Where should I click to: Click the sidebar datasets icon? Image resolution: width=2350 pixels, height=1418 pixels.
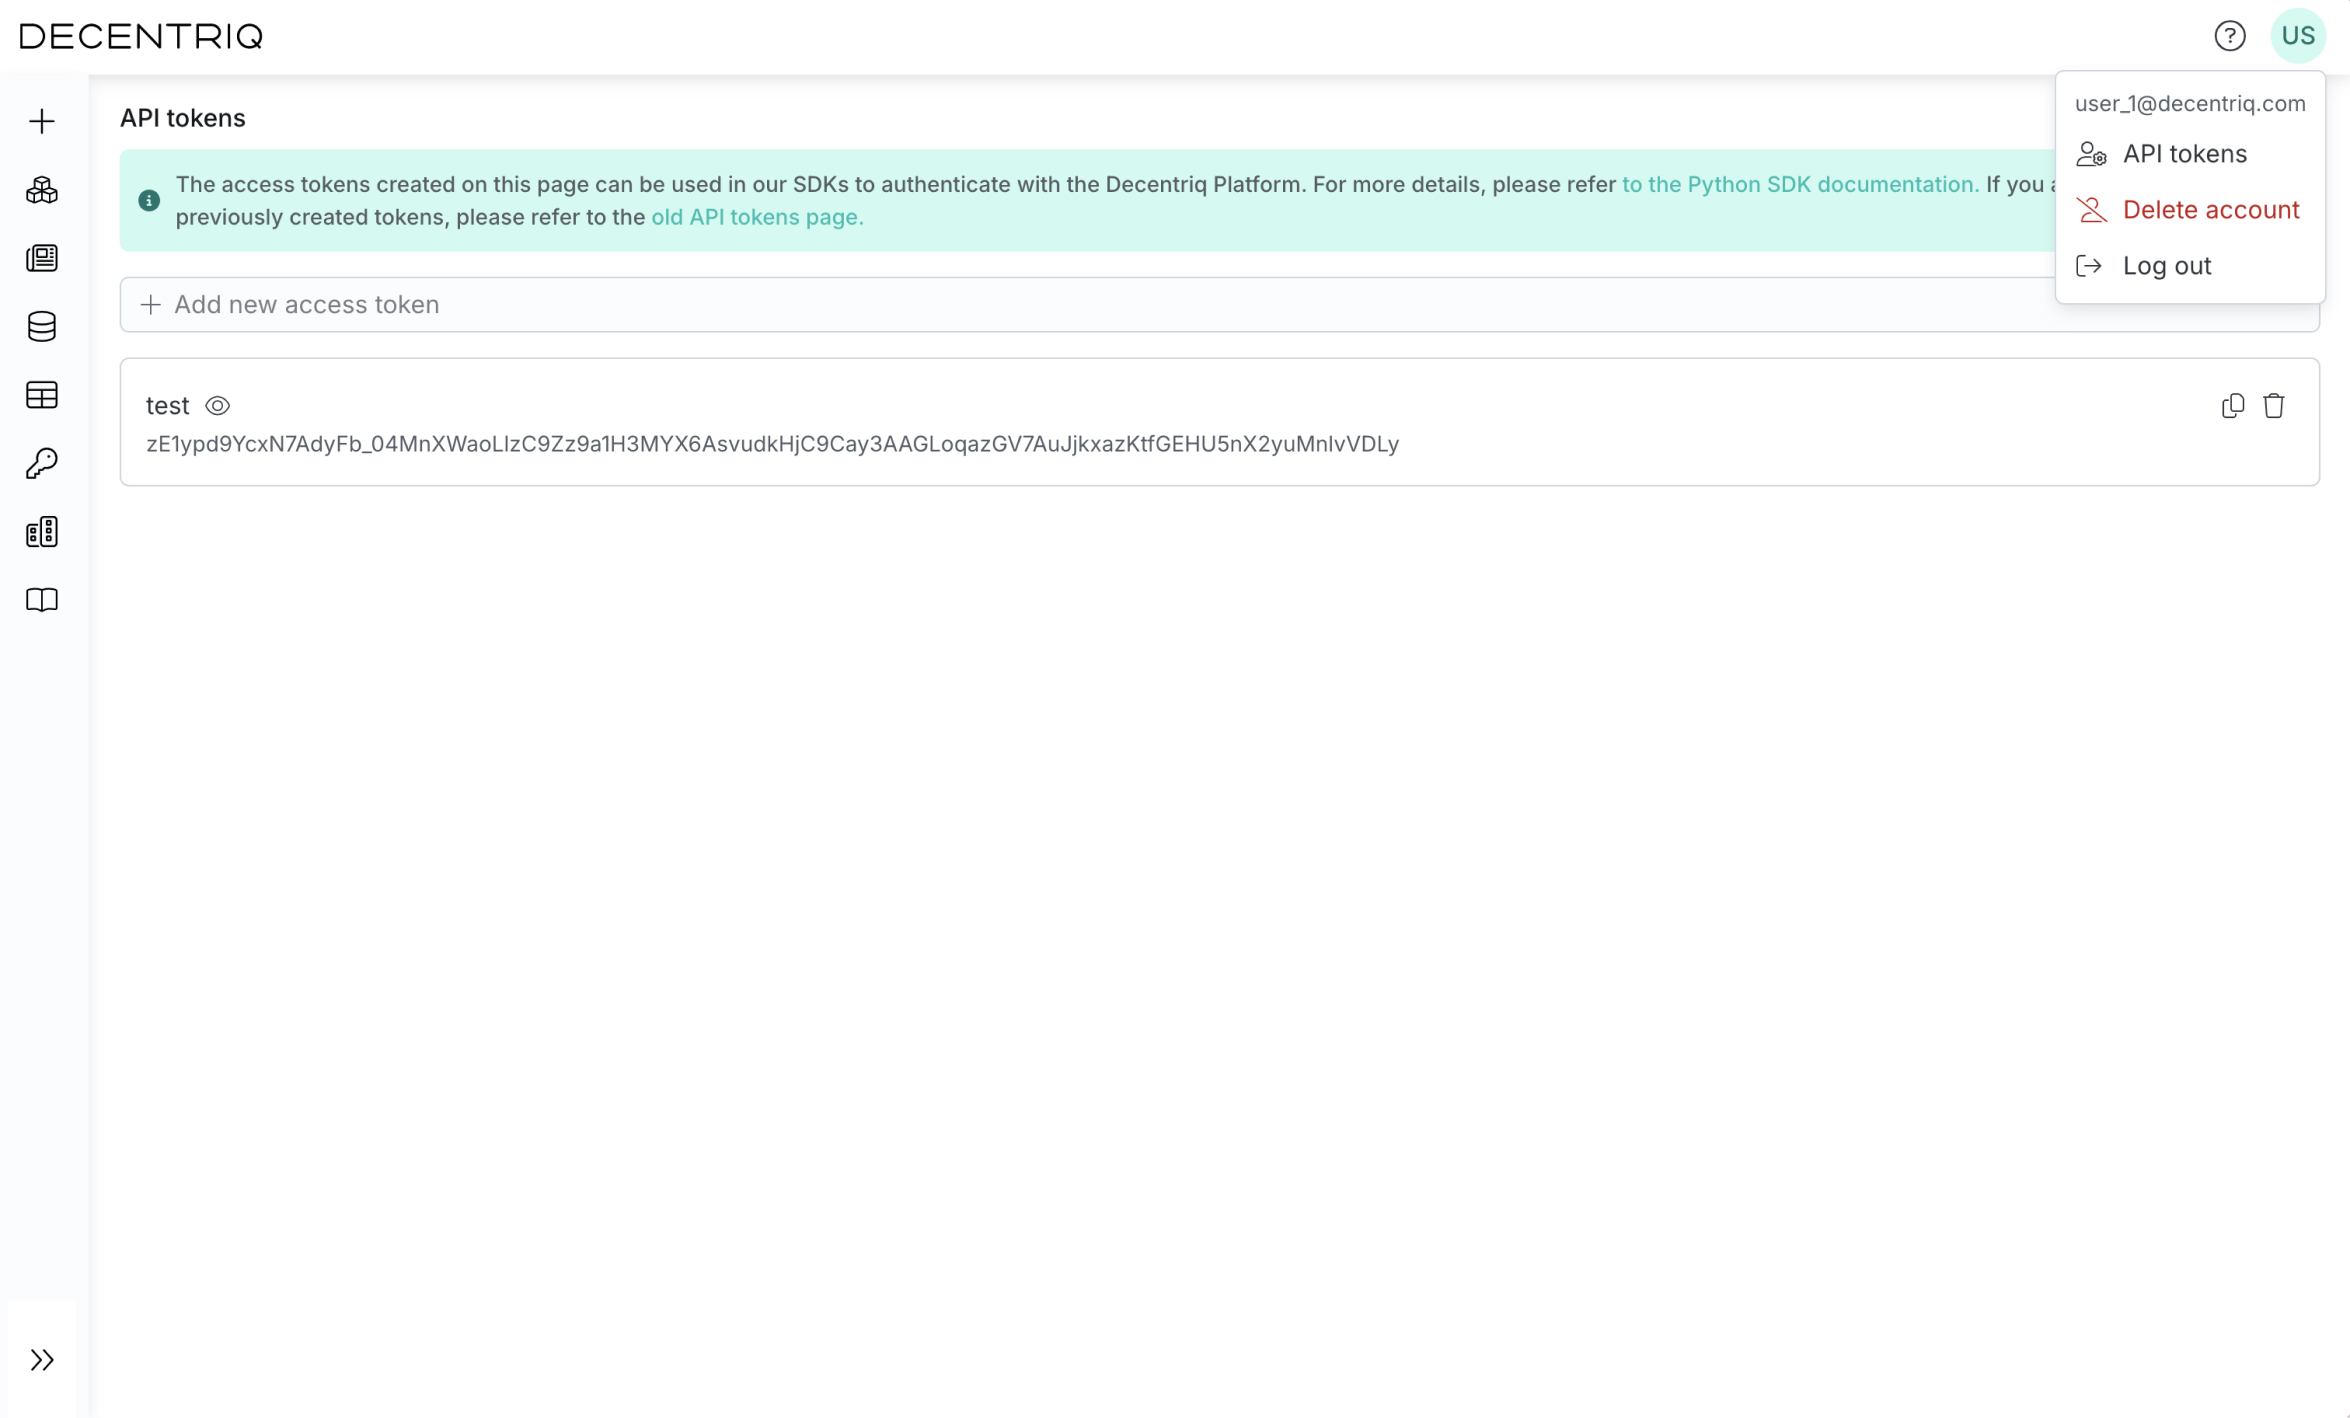point(42,326)
